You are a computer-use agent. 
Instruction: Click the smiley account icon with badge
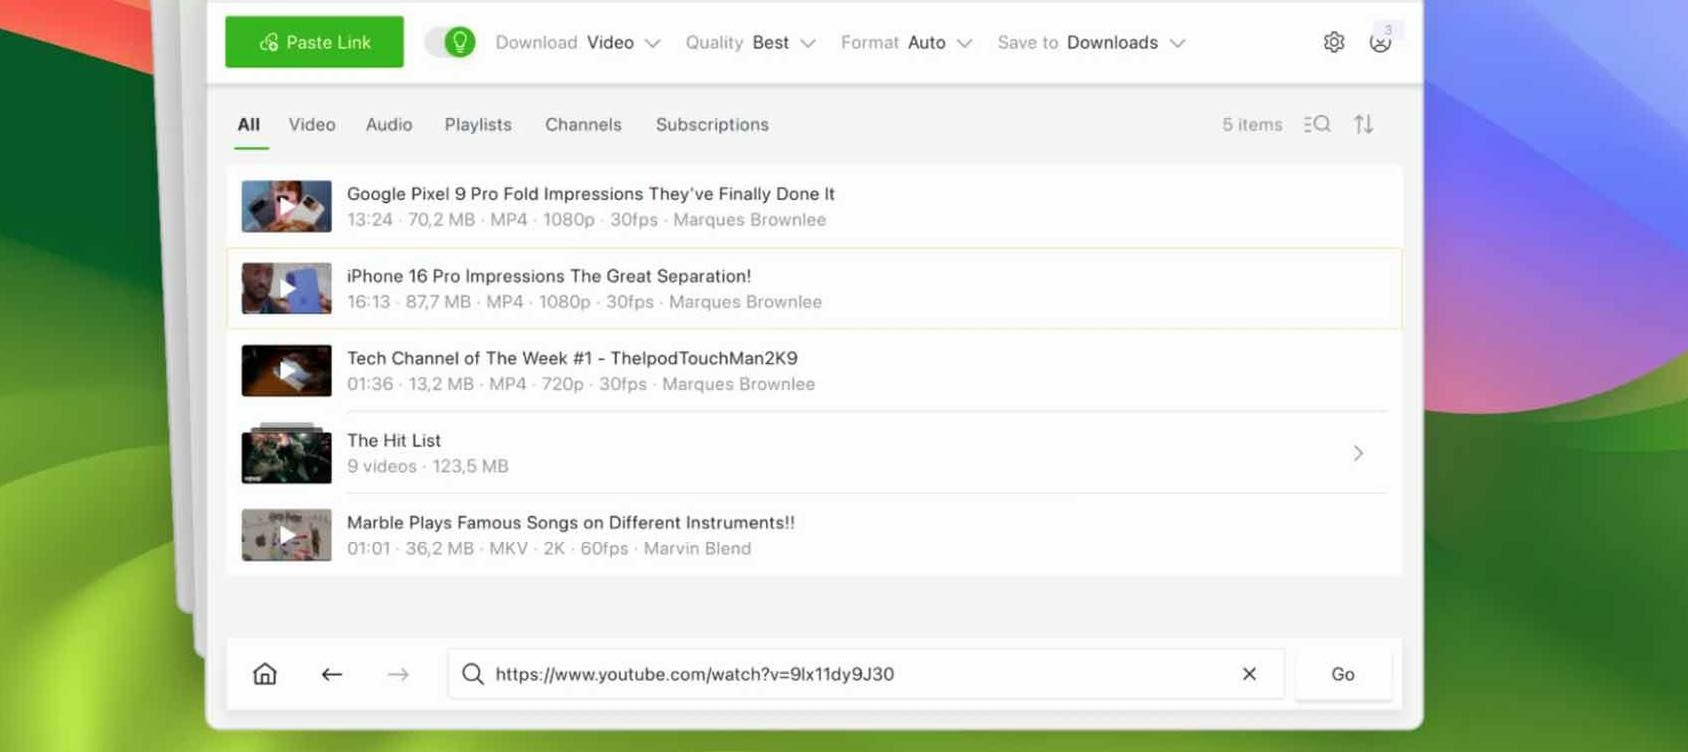click(1381, 42)
